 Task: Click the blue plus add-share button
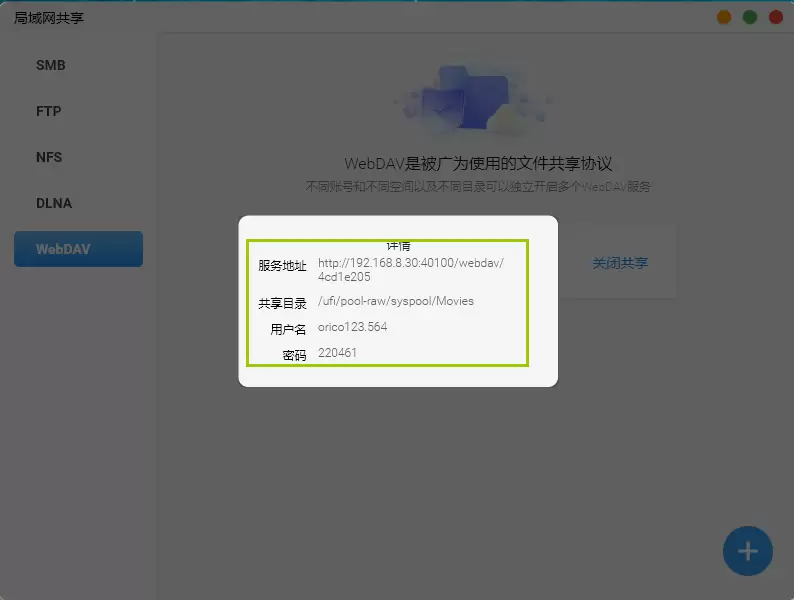pyautogui.click(x=747, y=551)
